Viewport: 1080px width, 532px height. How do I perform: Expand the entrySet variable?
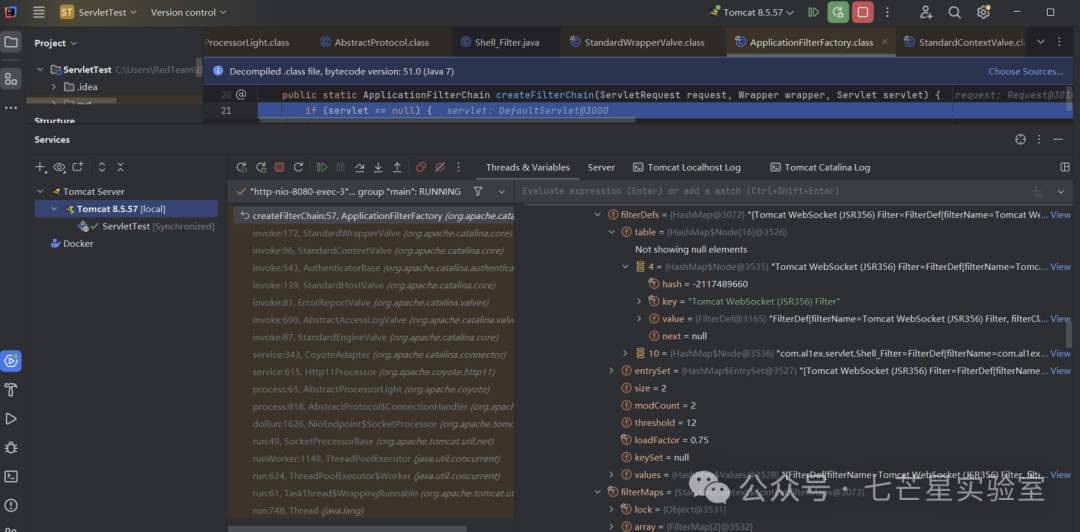612,371
